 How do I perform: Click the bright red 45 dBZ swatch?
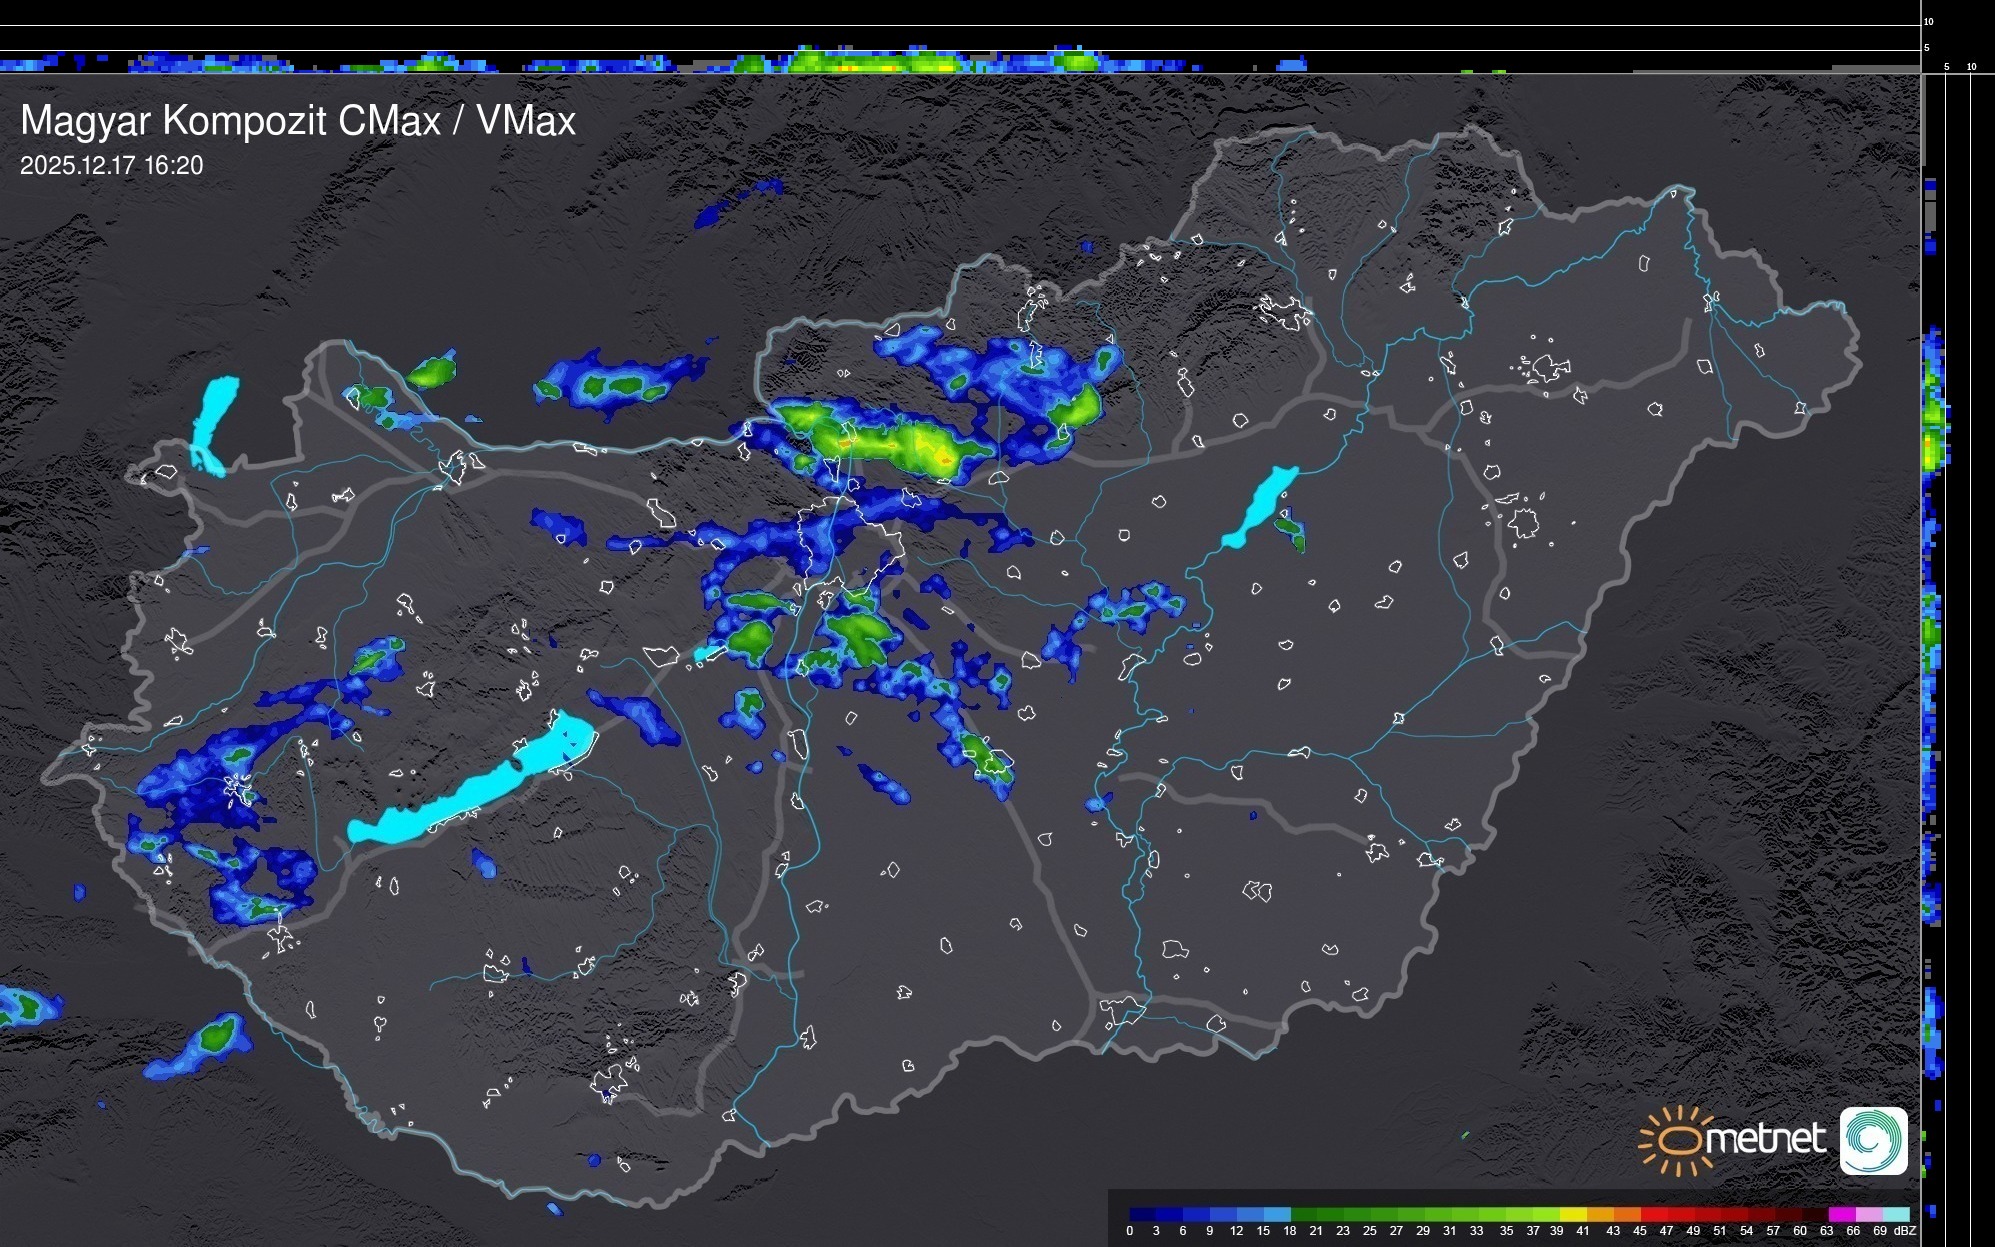[x=1653, y=1214]
